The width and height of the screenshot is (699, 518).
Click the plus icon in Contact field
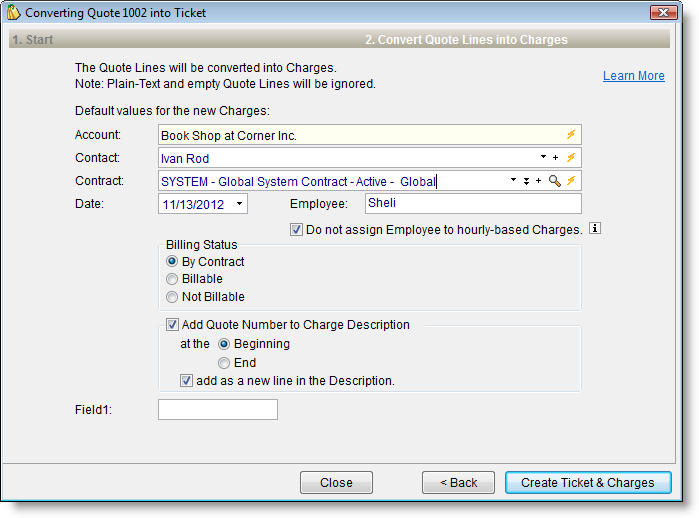tap(555, 158)
